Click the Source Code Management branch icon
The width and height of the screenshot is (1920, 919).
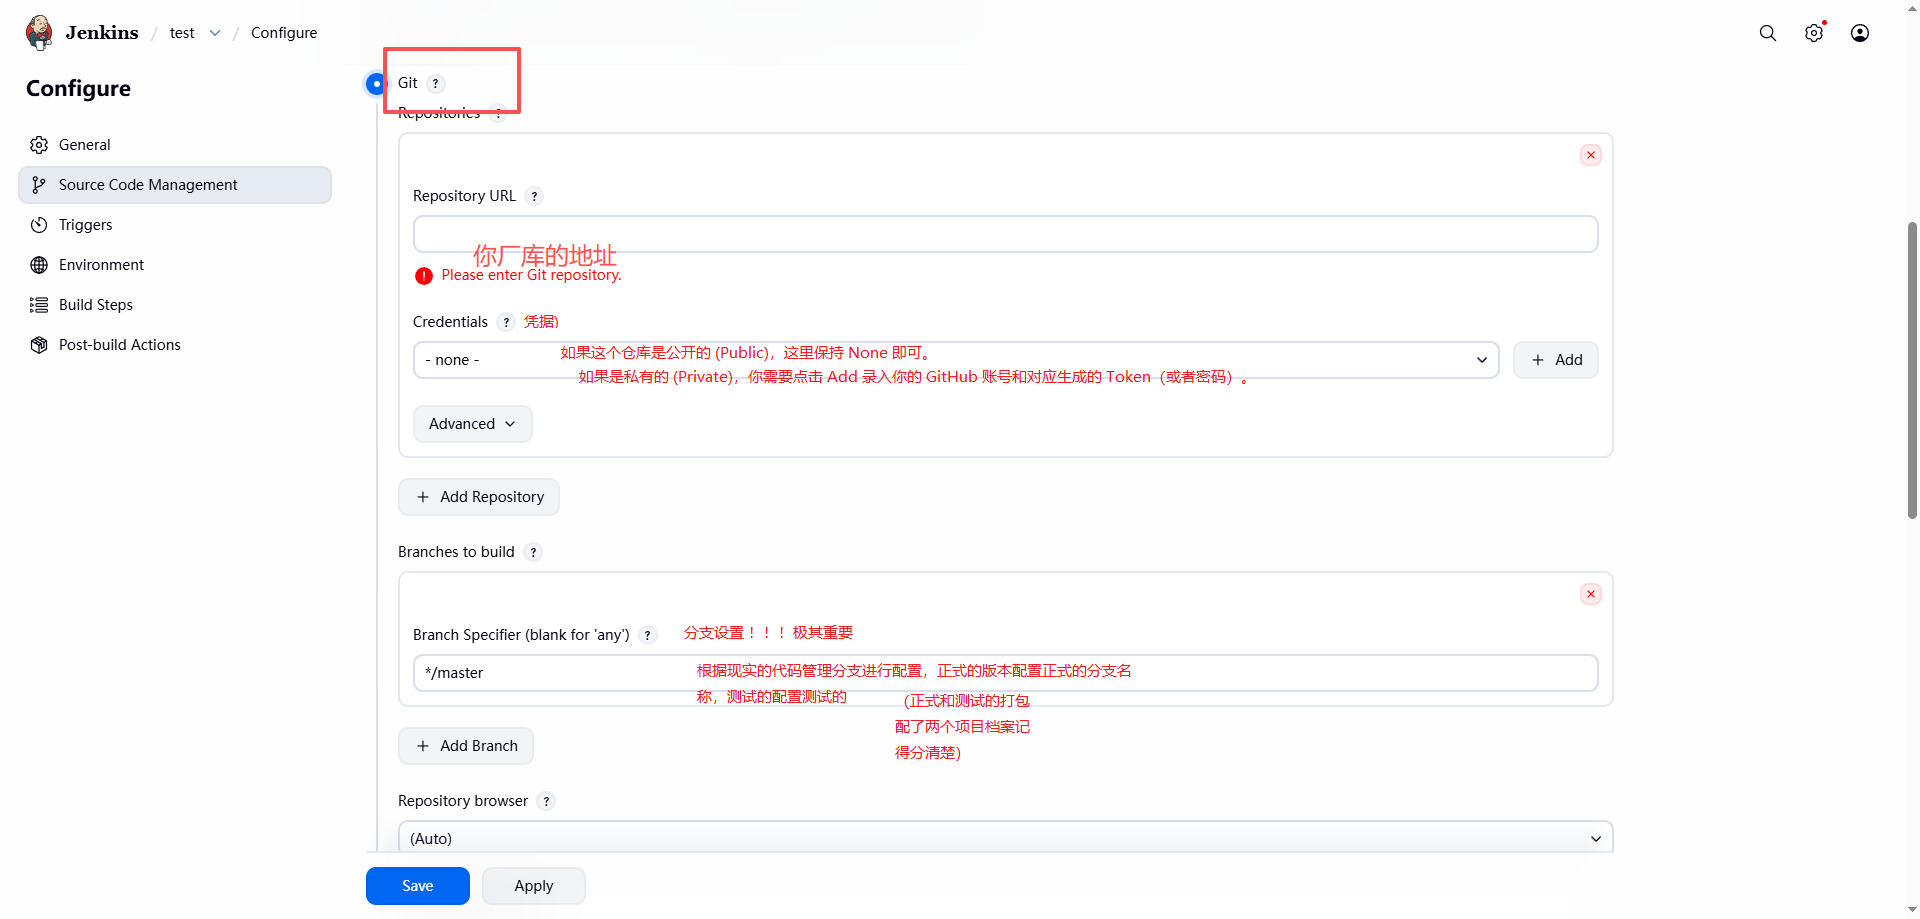(x=39, y=185)
